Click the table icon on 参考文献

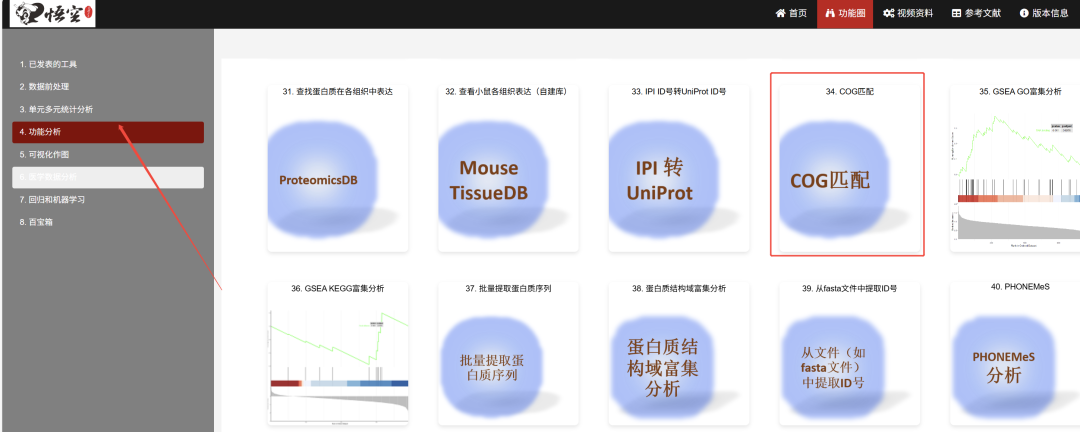tap(957, 14)
